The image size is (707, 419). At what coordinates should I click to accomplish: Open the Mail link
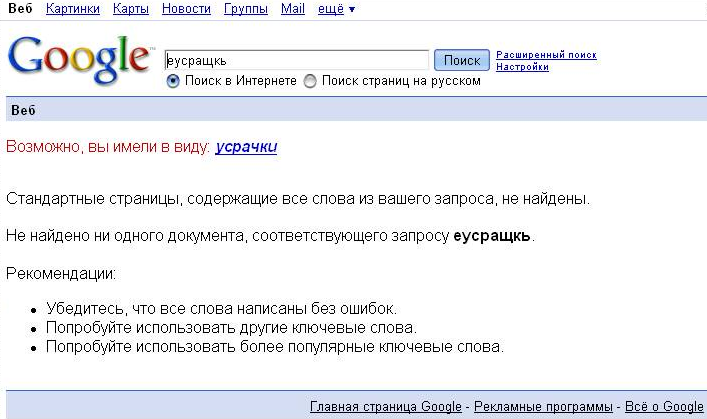293,9
